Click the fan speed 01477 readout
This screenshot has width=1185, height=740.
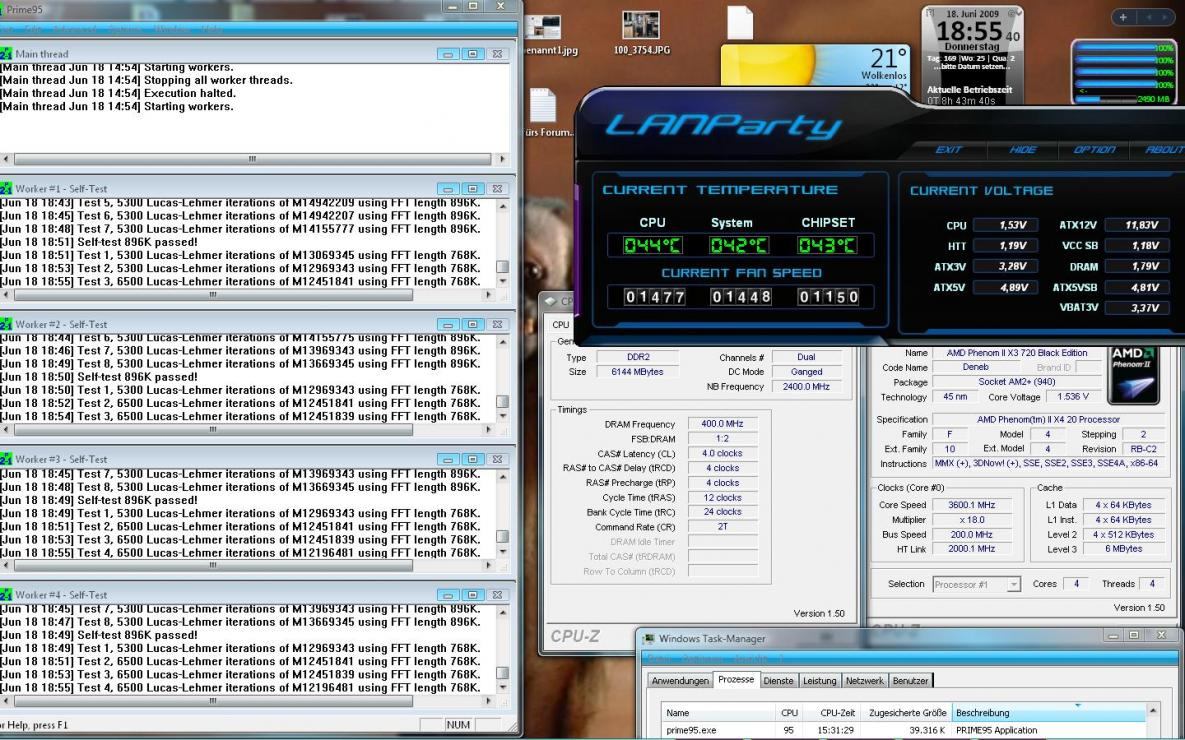pyautogui.click(x=654, y=297)
